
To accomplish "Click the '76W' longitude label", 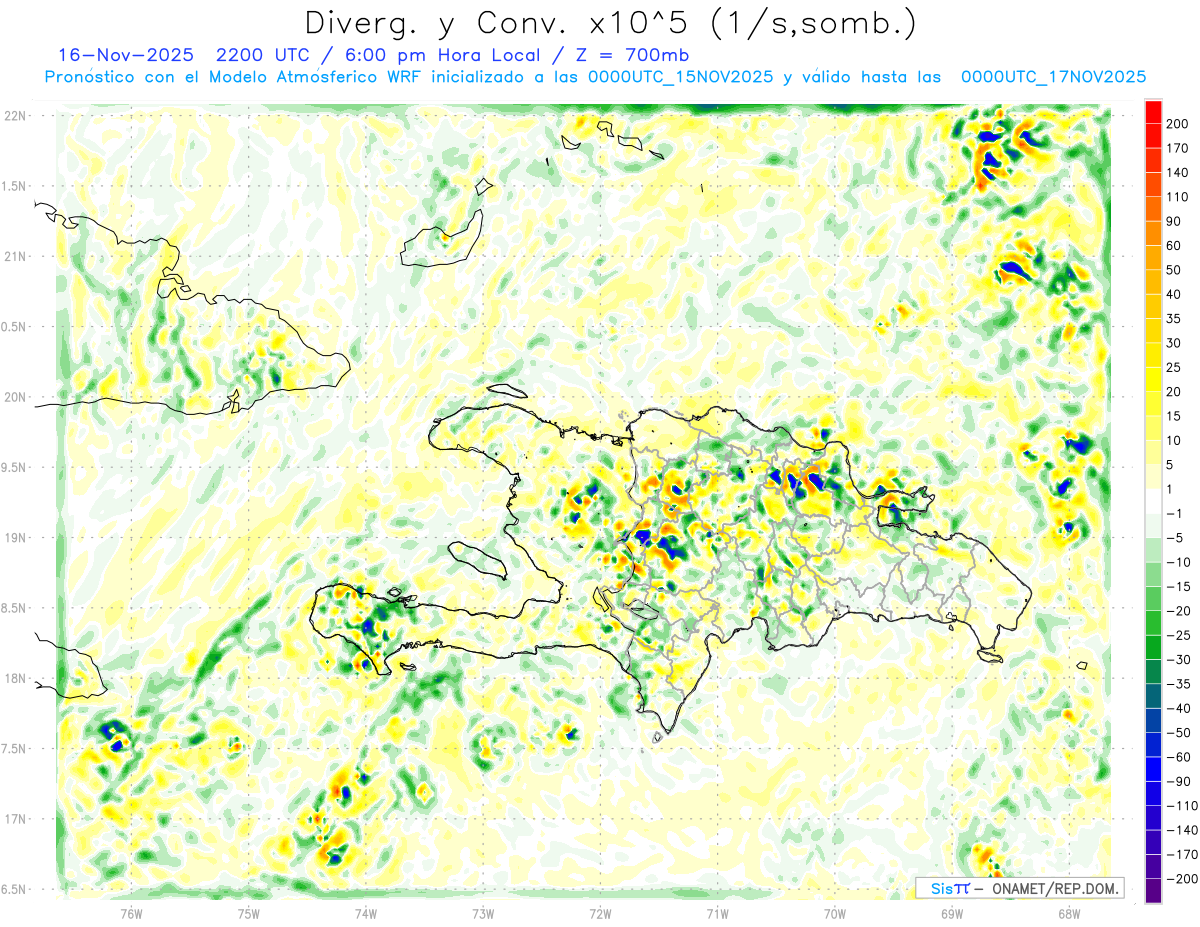I will 131,913.
